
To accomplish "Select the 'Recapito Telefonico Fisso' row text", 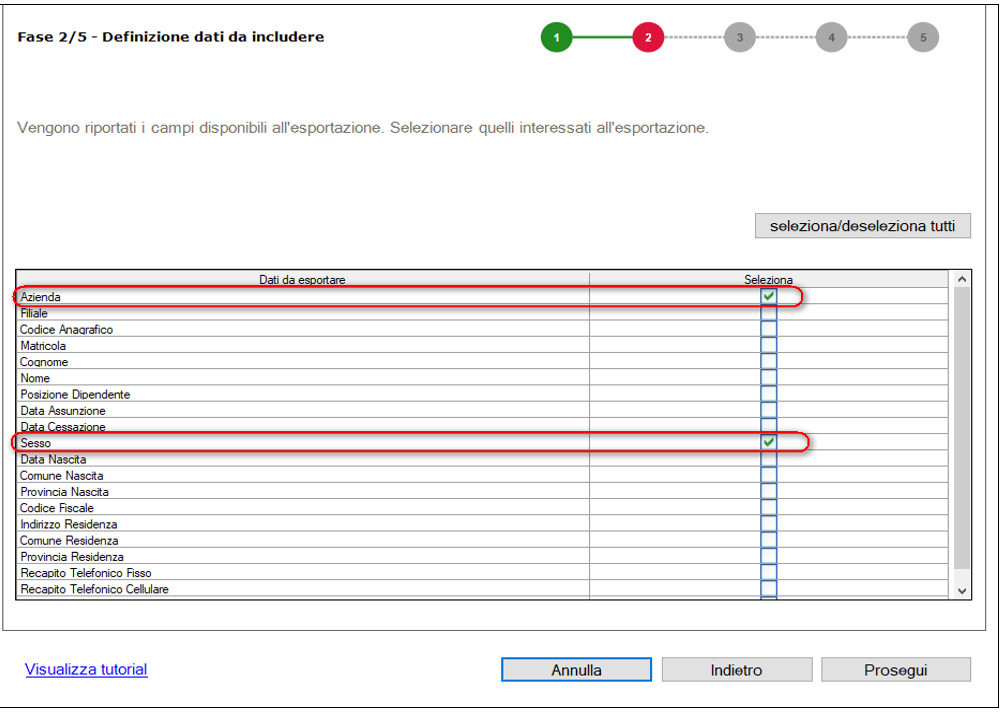I will point(86,573).
